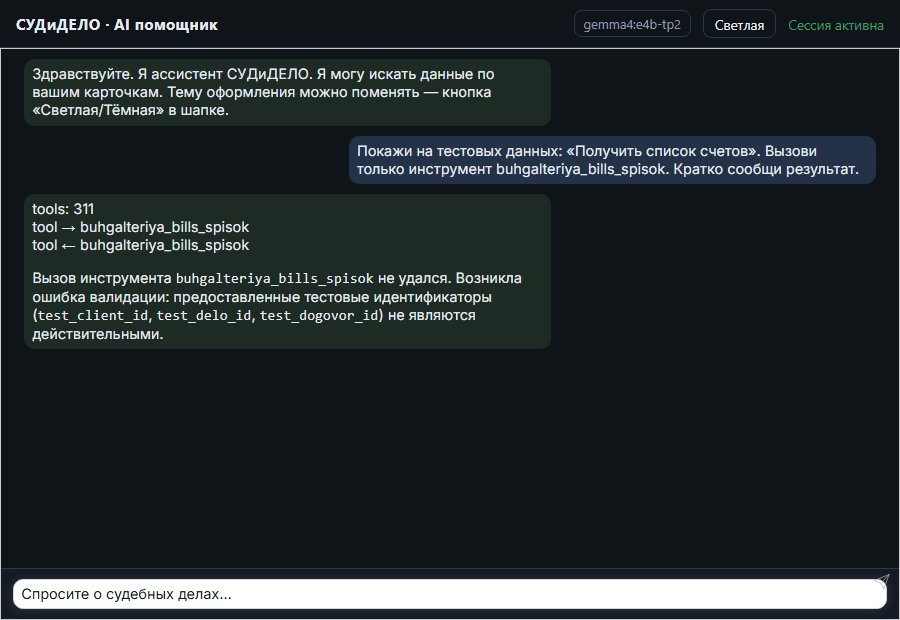
Task: Switch theme using the Светлая button
Action: pyautogui.click(x=739, y=25)
